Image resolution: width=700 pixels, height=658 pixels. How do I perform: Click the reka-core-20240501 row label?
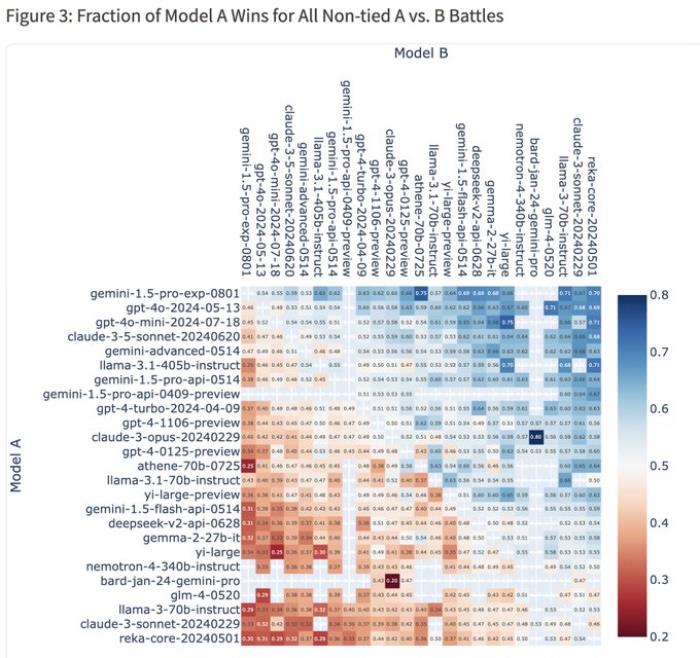point(179,638)
